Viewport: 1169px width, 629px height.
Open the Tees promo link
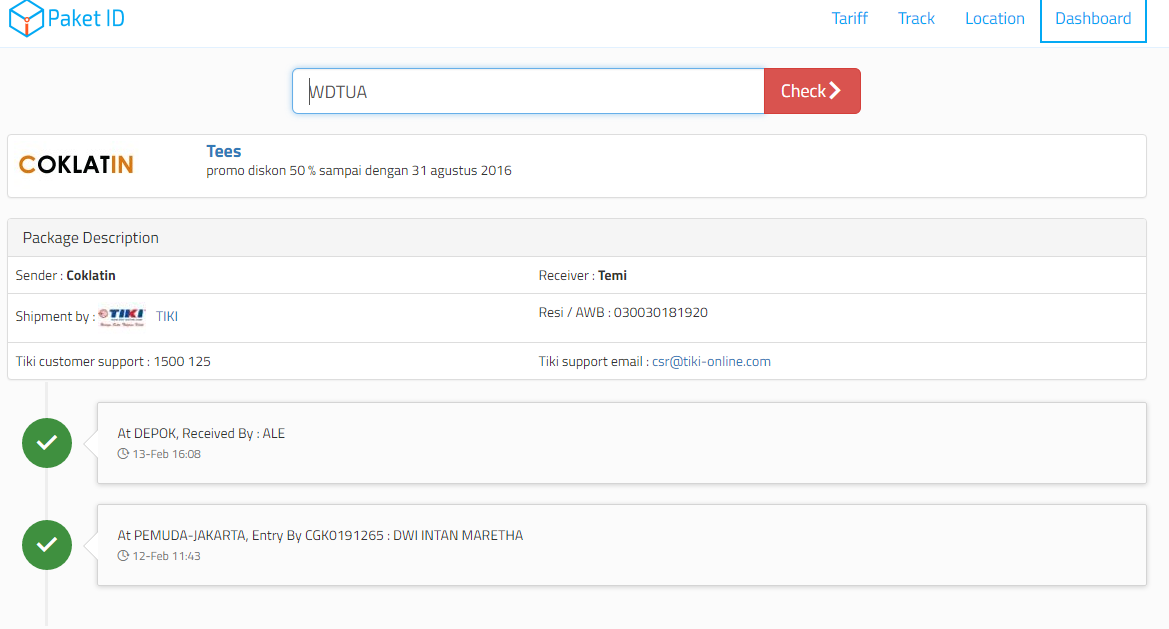224,151
